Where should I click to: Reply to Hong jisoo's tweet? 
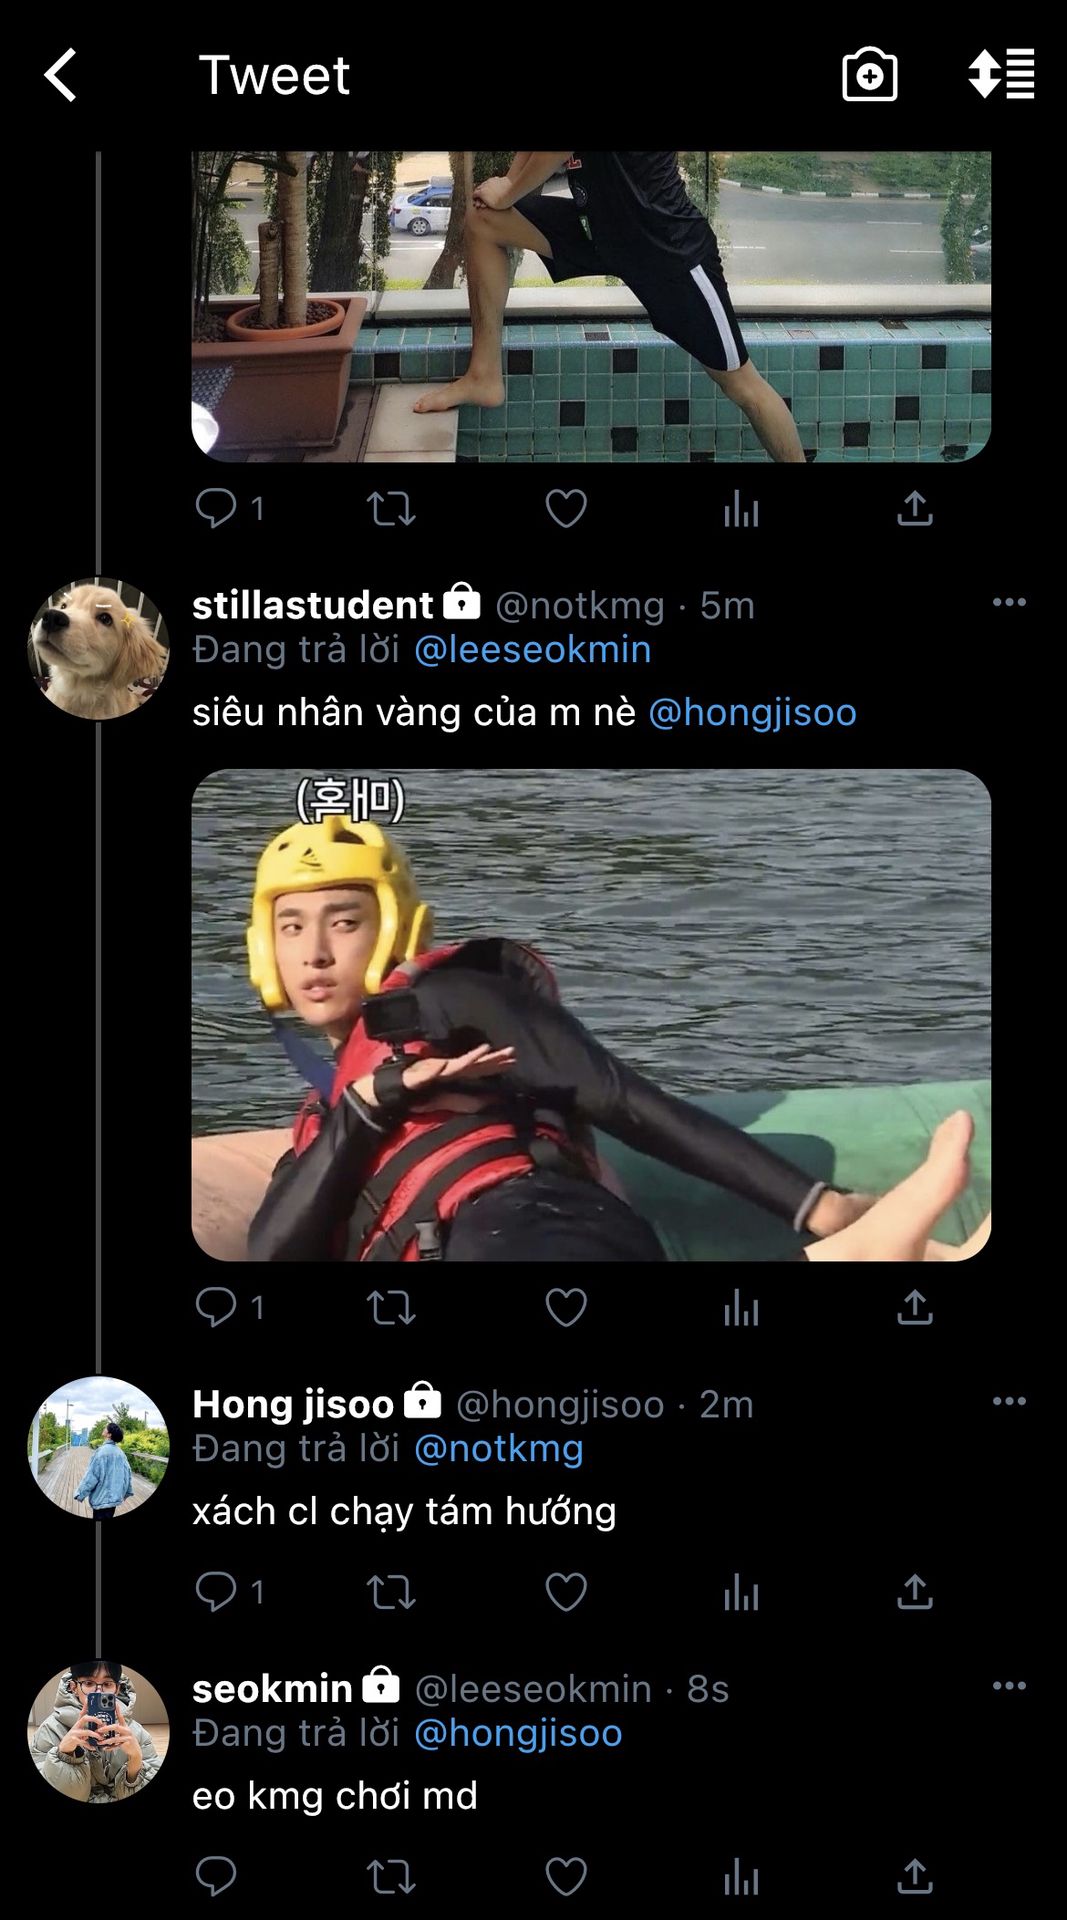pyautogui.click(x=216, y=1591)
